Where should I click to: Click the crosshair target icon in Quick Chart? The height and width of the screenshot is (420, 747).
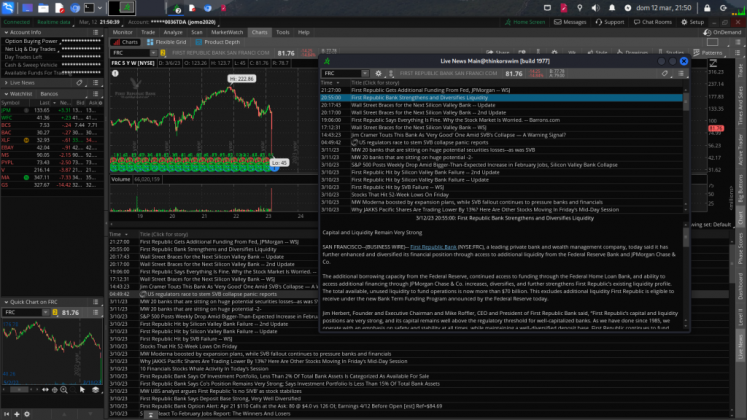[x=54, y=390]
